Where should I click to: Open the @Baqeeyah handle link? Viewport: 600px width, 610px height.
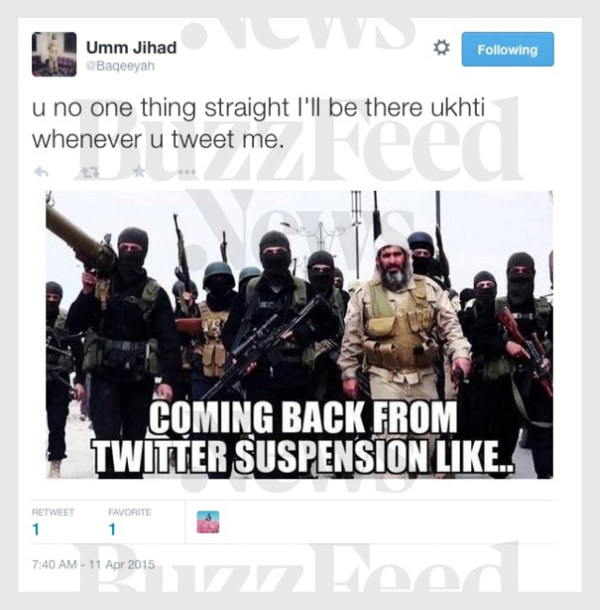[120, 66]
